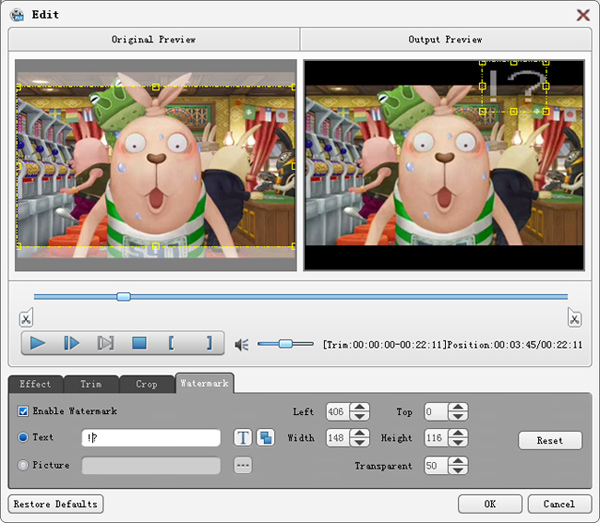Set trim start with left bracket icon
This screenshot has height=523, width=600.
click(171, 343)
